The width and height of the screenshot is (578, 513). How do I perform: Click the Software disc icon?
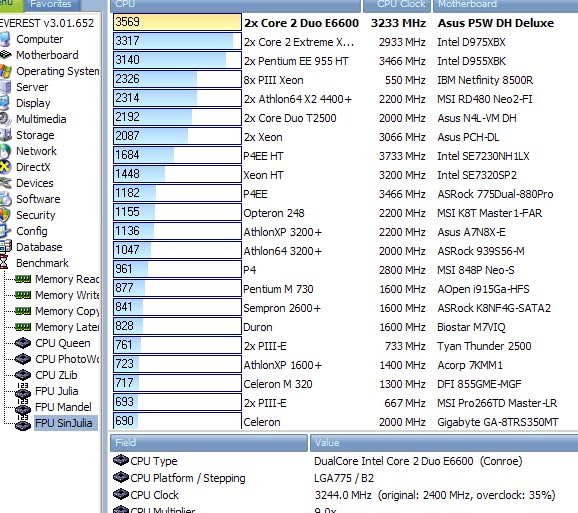(5, 199)
